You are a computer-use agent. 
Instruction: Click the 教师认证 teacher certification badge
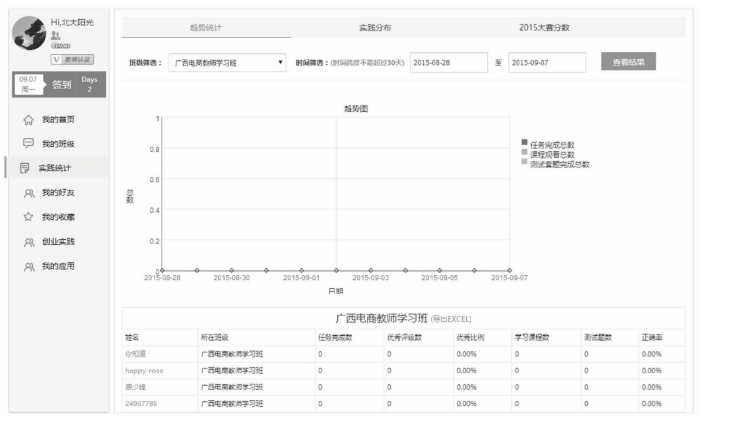[72, 60]
